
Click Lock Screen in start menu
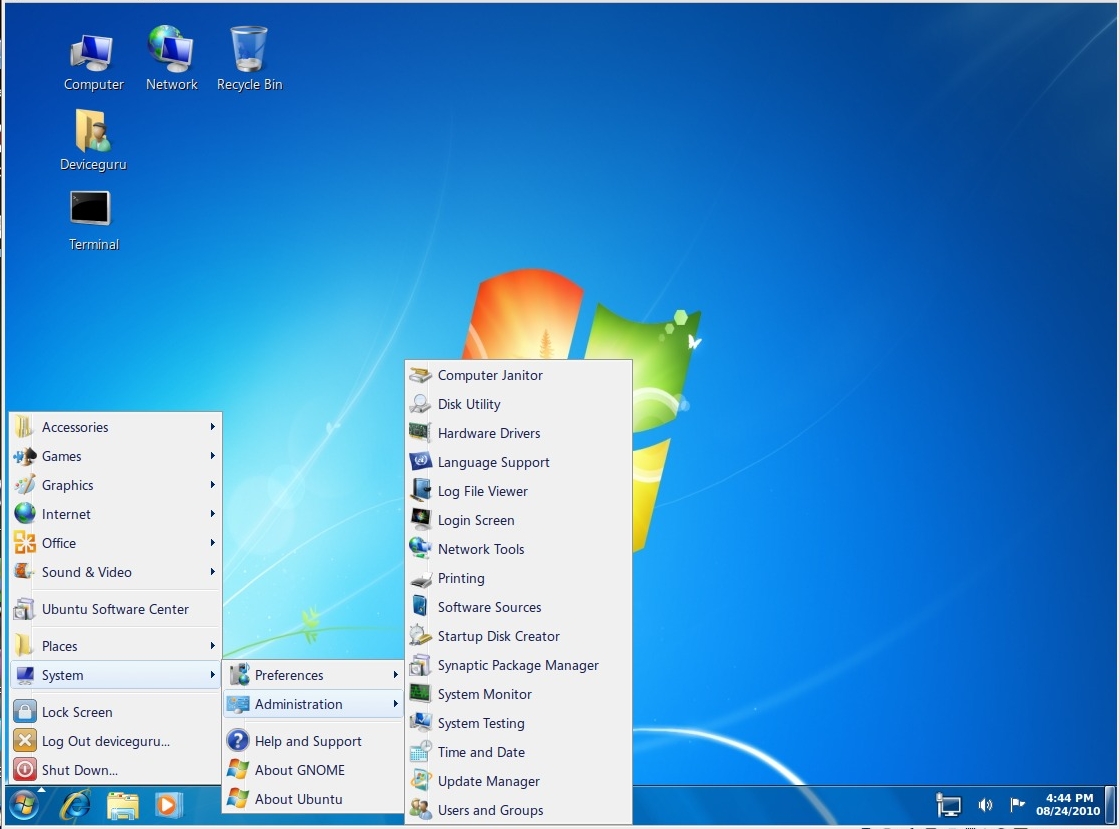point(116,712)
